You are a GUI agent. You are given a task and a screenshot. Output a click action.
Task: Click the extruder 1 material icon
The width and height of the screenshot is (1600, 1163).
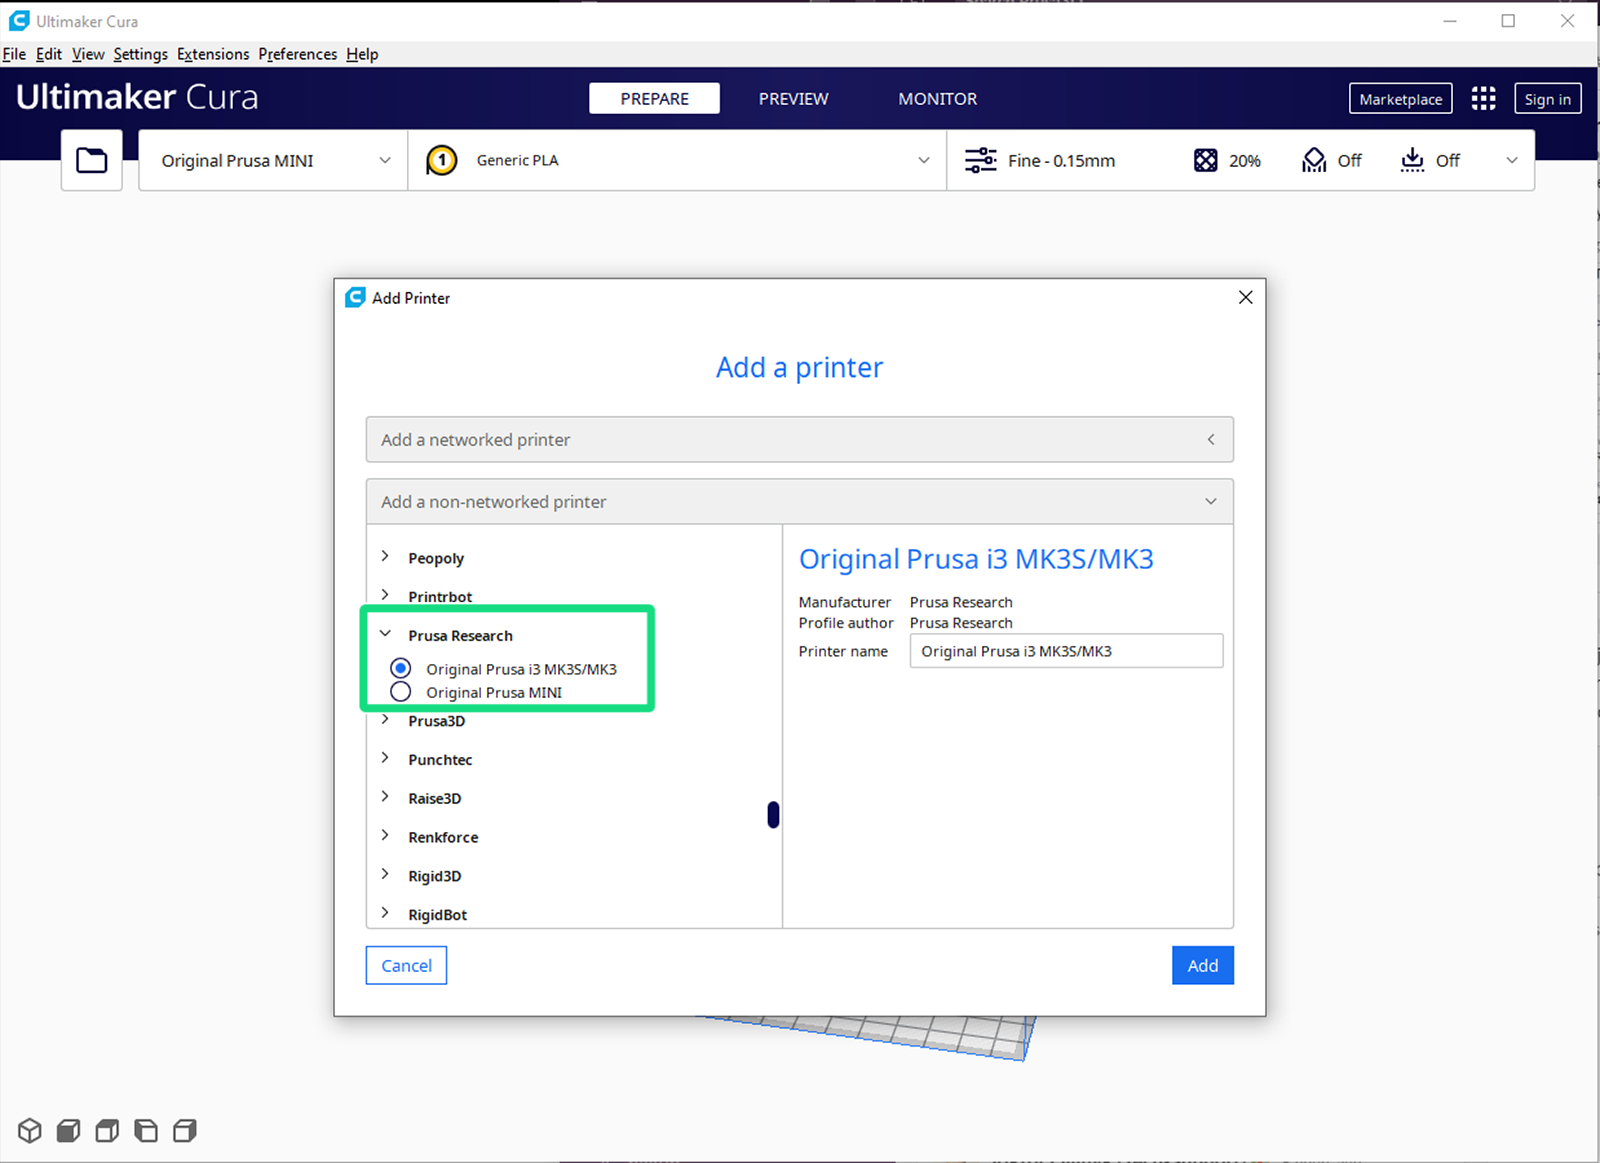tap(441, 160)
